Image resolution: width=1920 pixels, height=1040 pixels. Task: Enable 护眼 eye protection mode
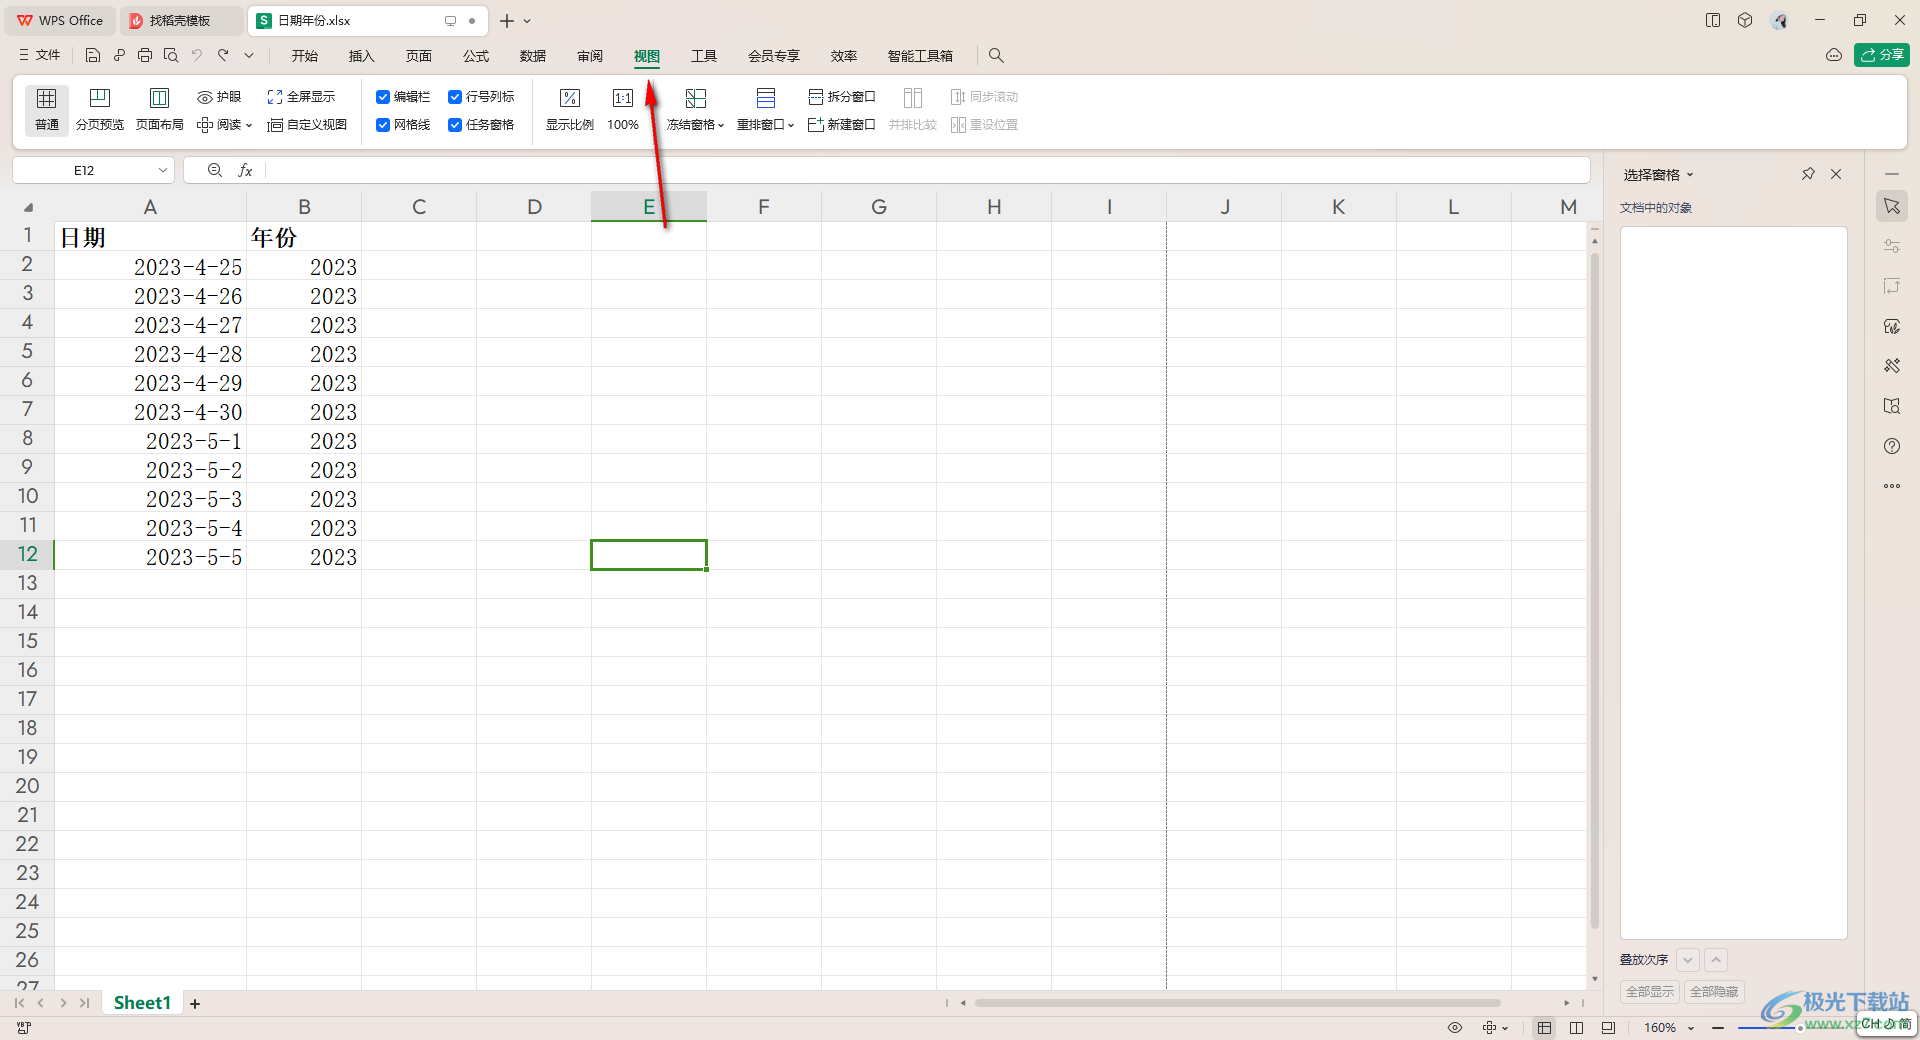click(219, 97)
